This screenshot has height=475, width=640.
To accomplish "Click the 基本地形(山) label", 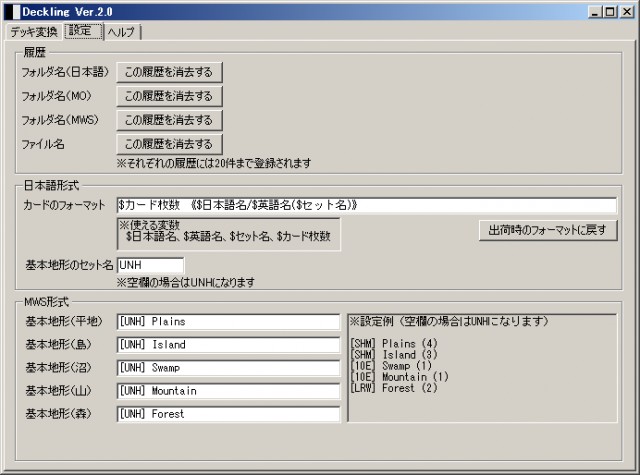I will pos(58,391).
